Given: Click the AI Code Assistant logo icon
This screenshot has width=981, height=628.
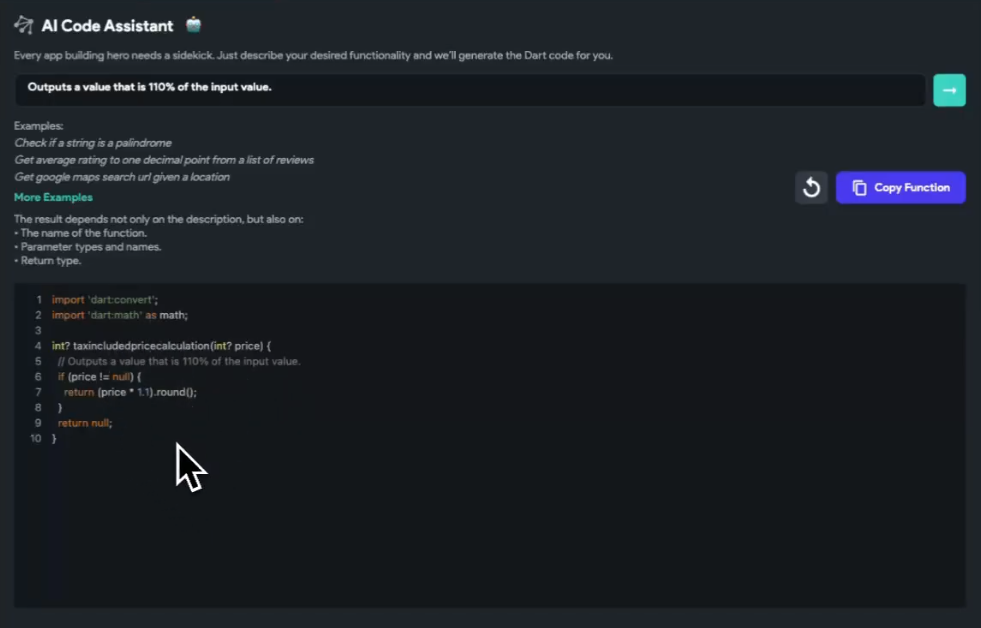Looking at the screenshot, I should click(x=24, y=25).
